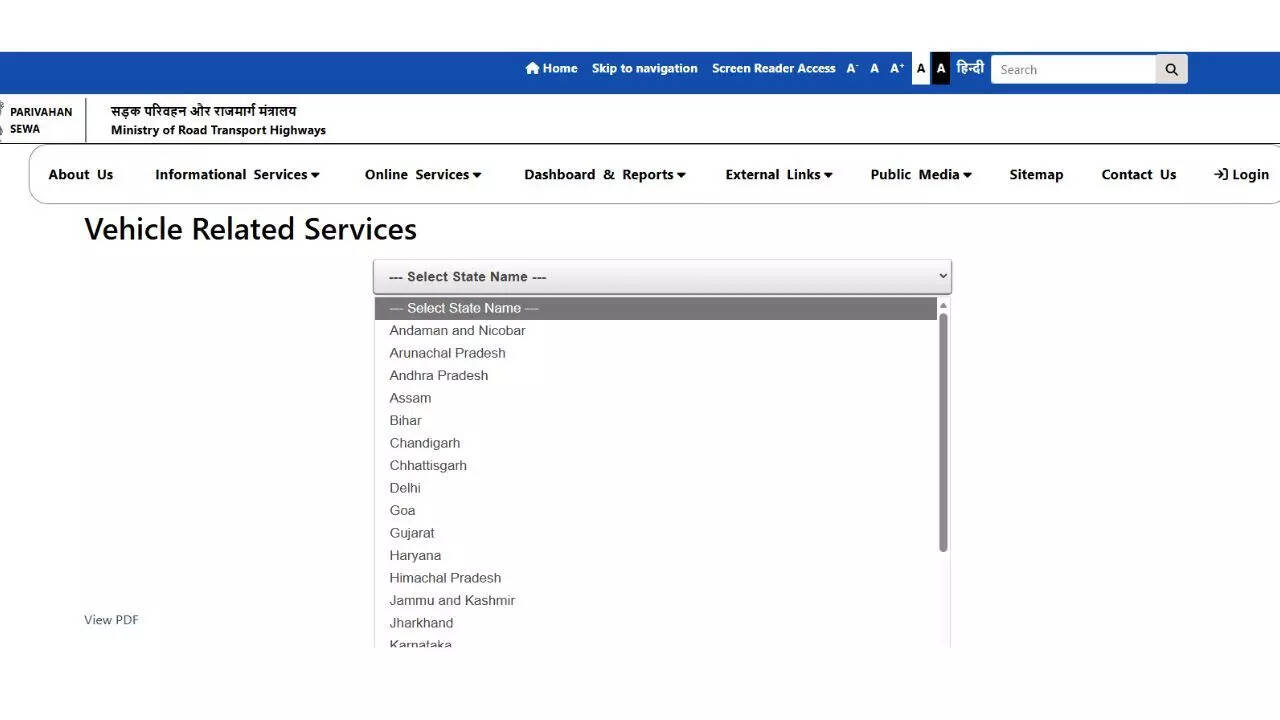Click the search magnifier icon button

(1171, 69)
